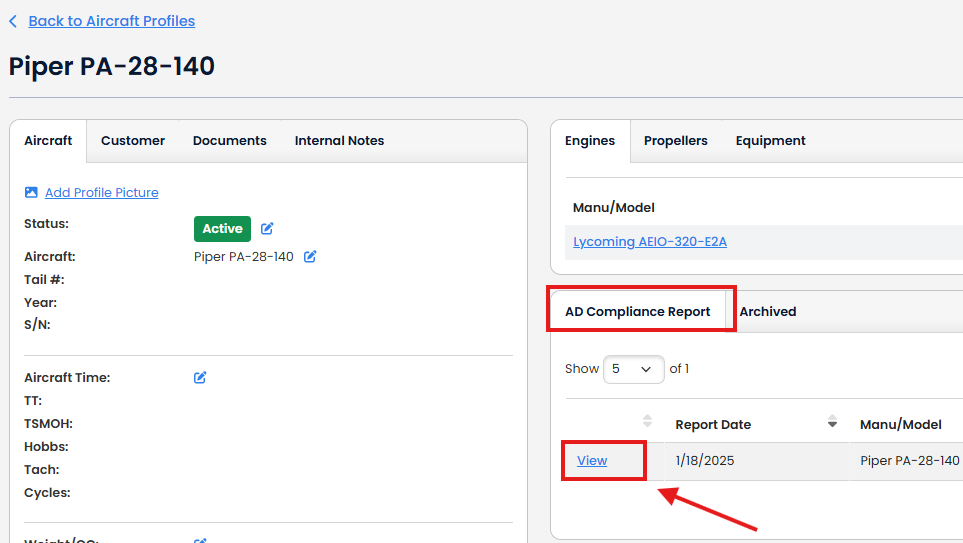Switch to the Aircraft tab
The image size is (963, 543).
48,141
